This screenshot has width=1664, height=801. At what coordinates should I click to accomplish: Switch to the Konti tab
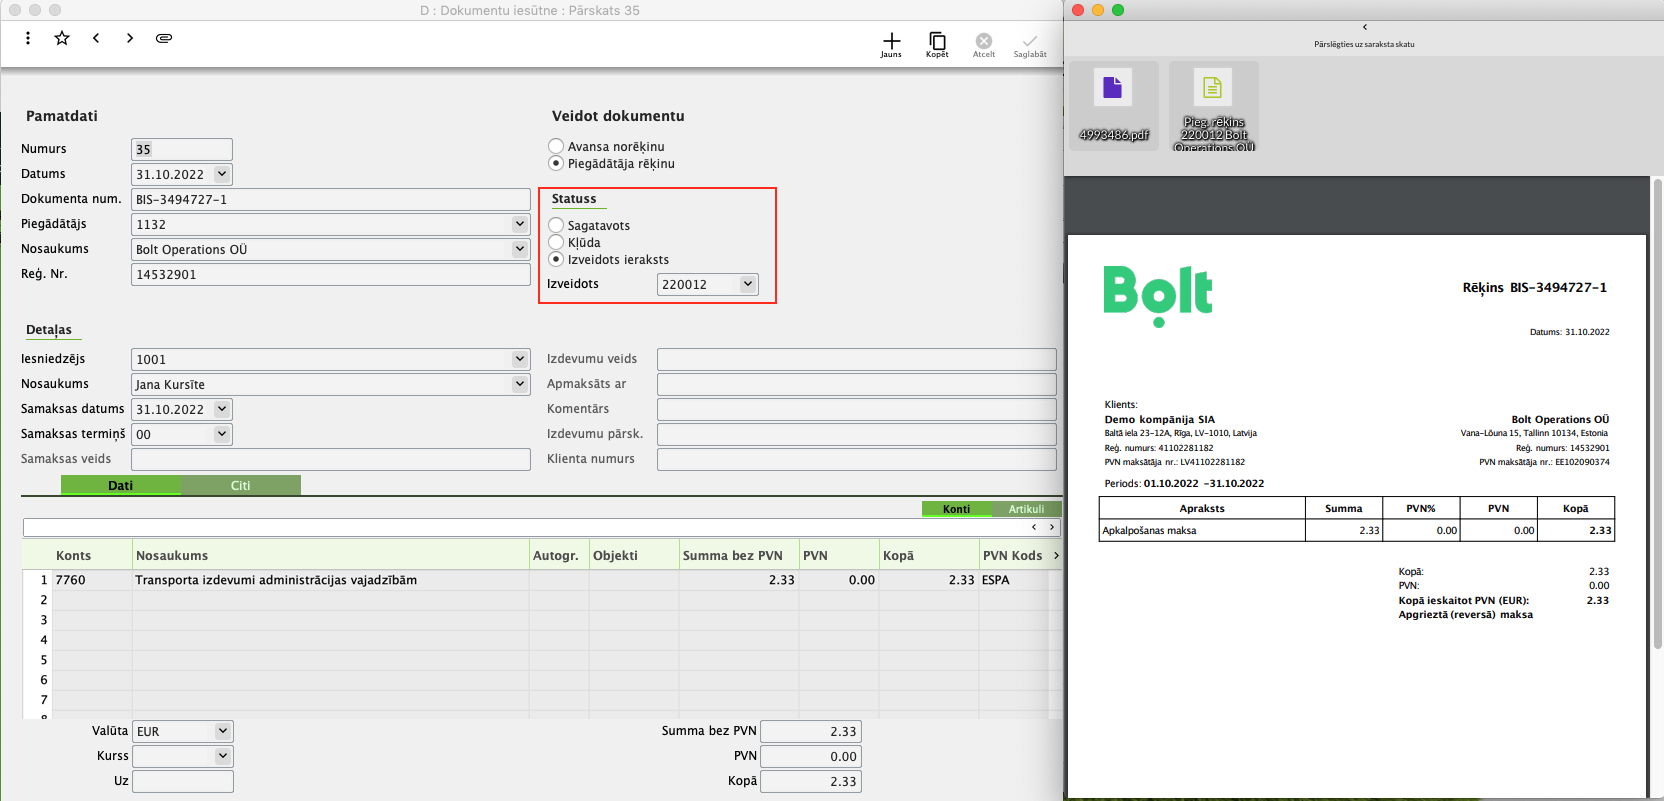coord(956,509)
